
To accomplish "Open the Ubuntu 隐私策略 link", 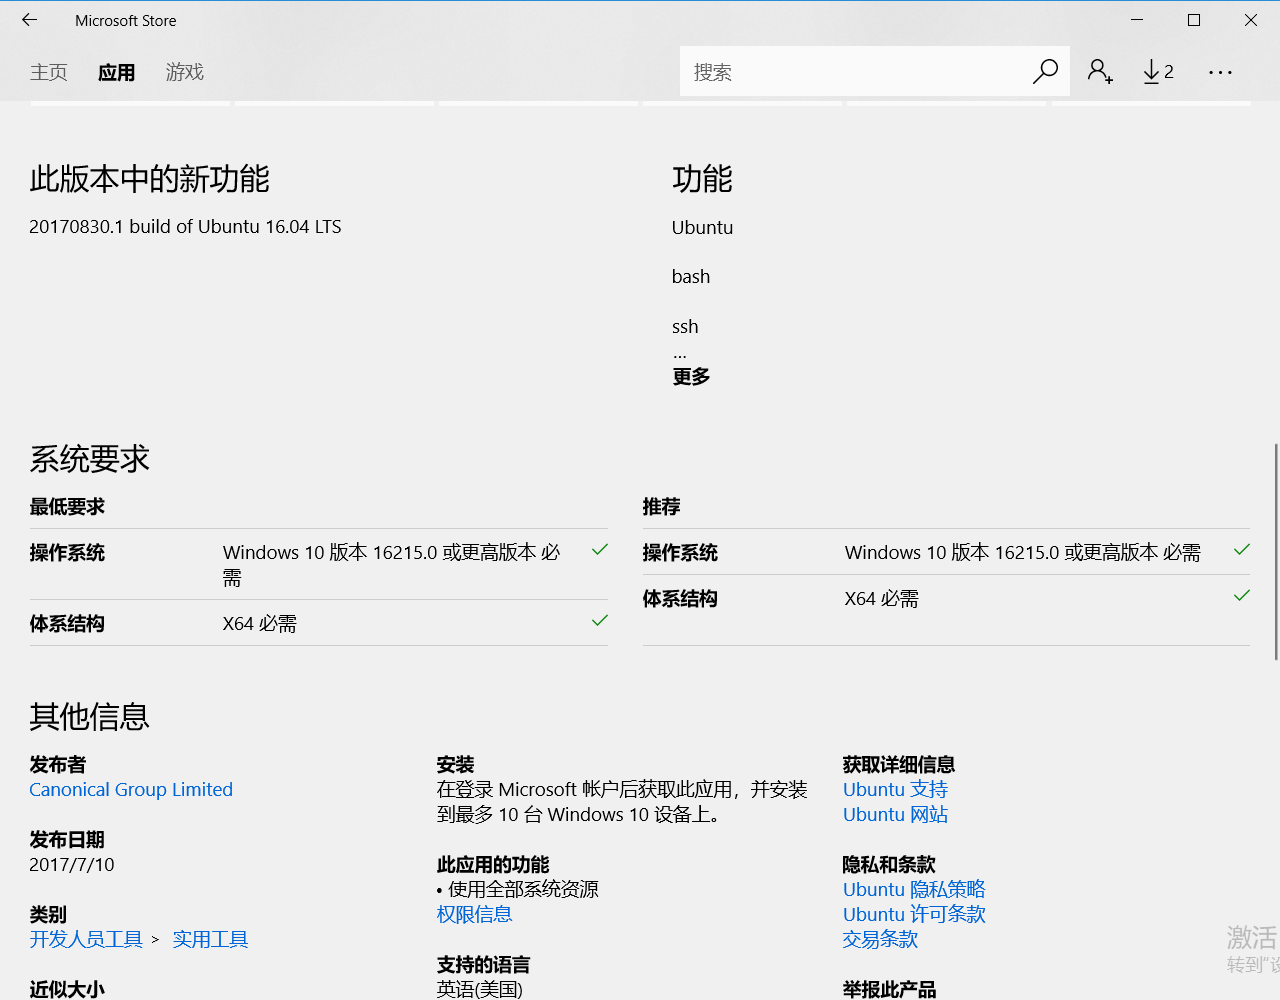I will (x=914, y=889).
